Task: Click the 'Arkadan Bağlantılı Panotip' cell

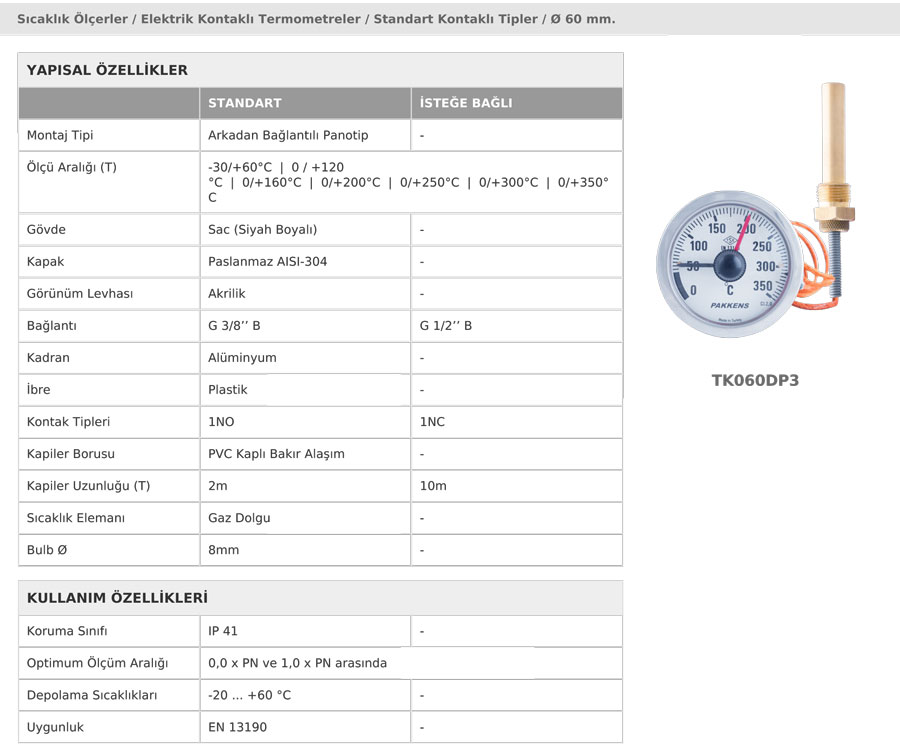Action: [288, 135]
